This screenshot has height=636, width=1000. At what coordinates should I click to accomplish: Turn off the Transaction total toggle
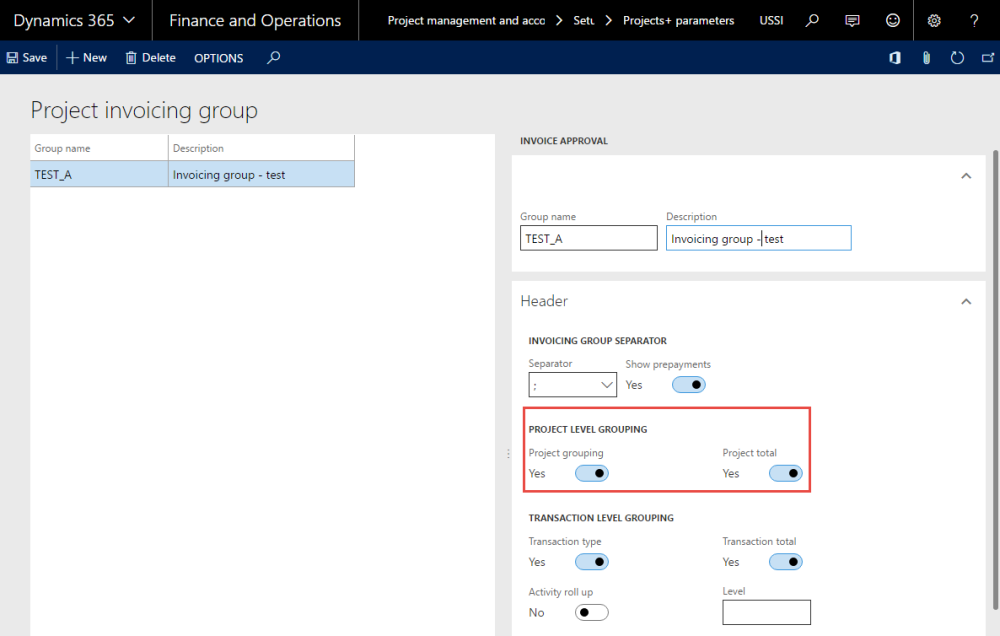(785, 561)
